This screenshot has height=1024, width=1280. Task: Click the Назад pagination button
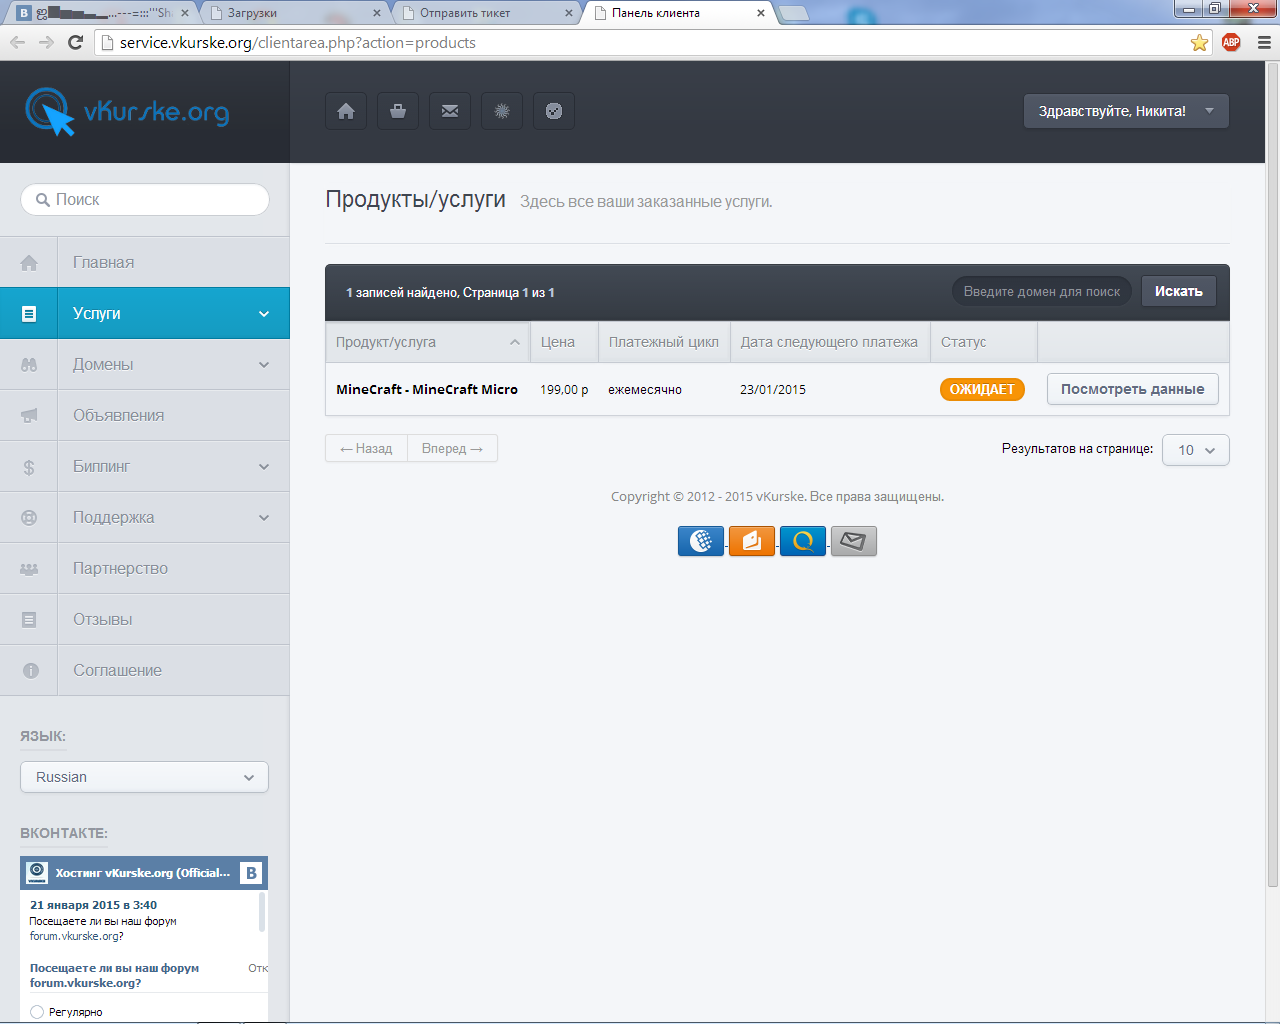(x=366, y=448)
